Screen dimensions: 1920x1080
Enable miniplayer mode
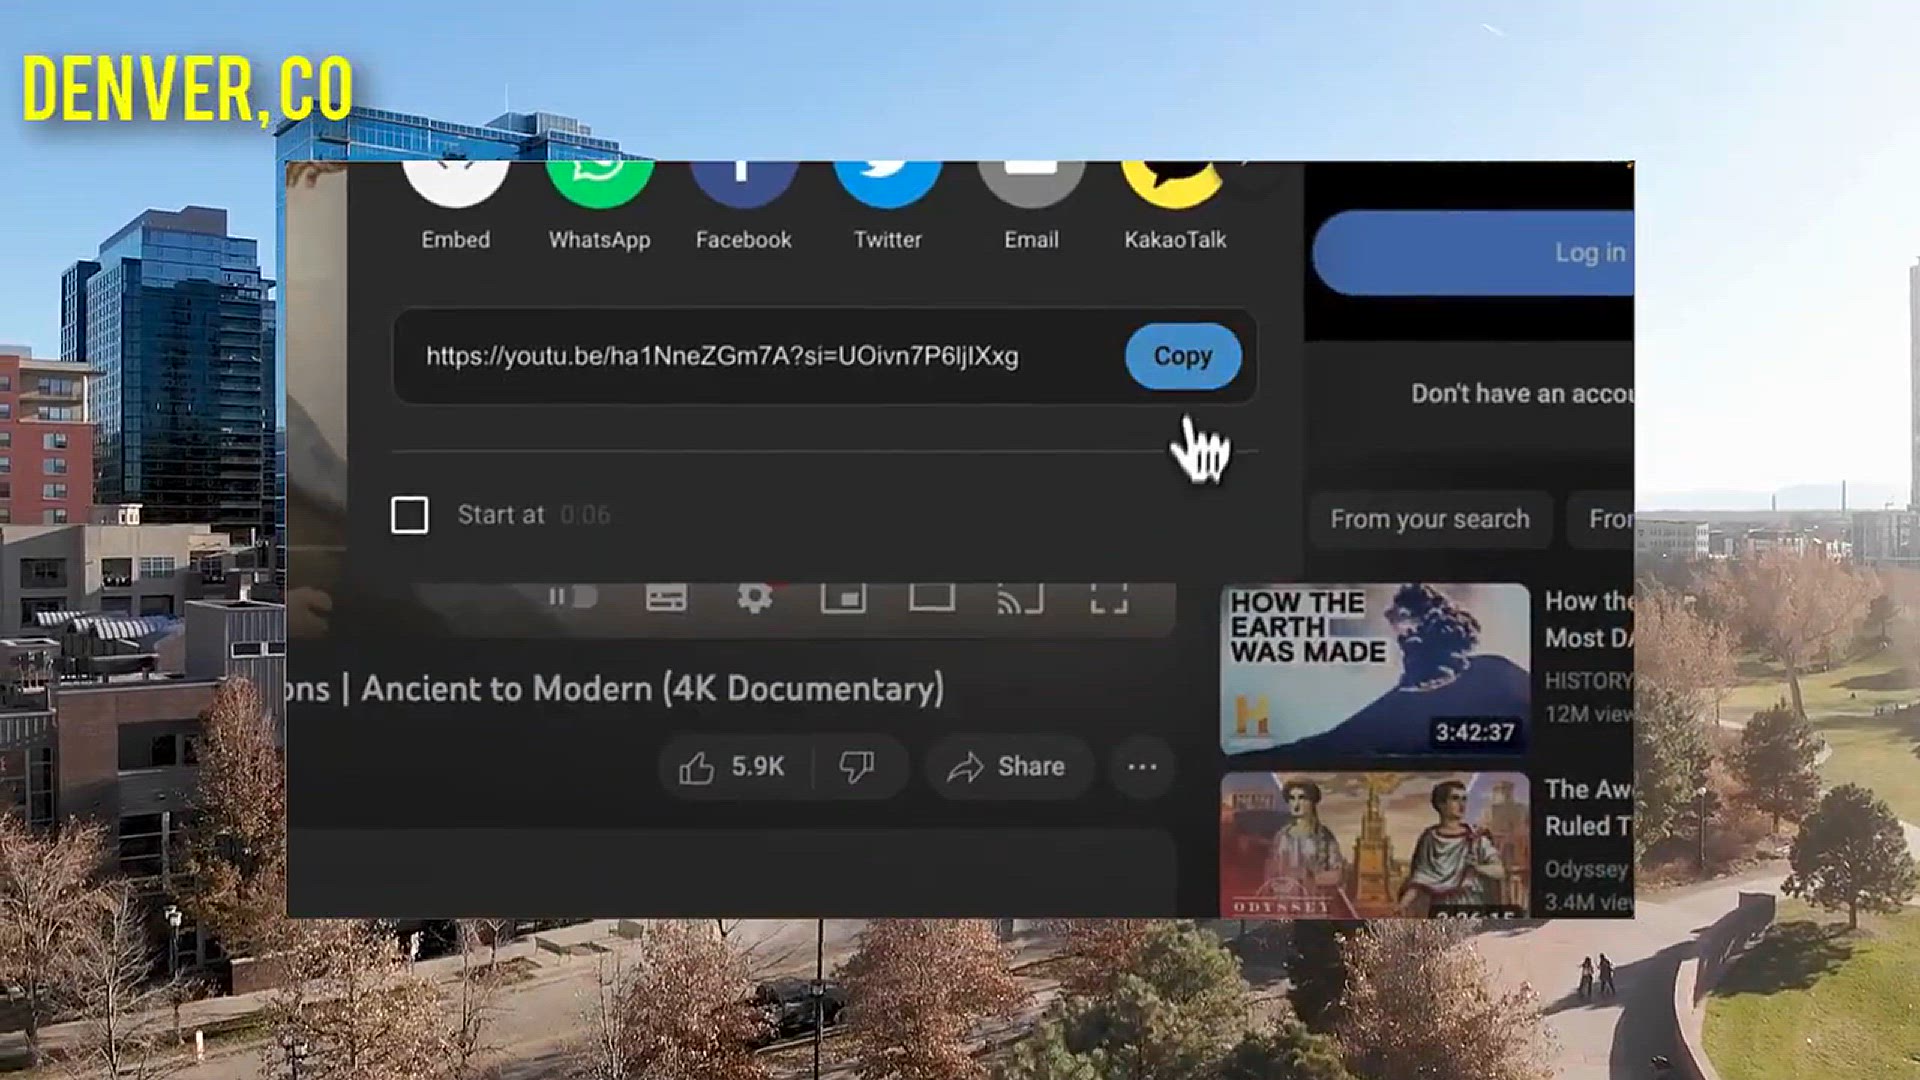843,598
